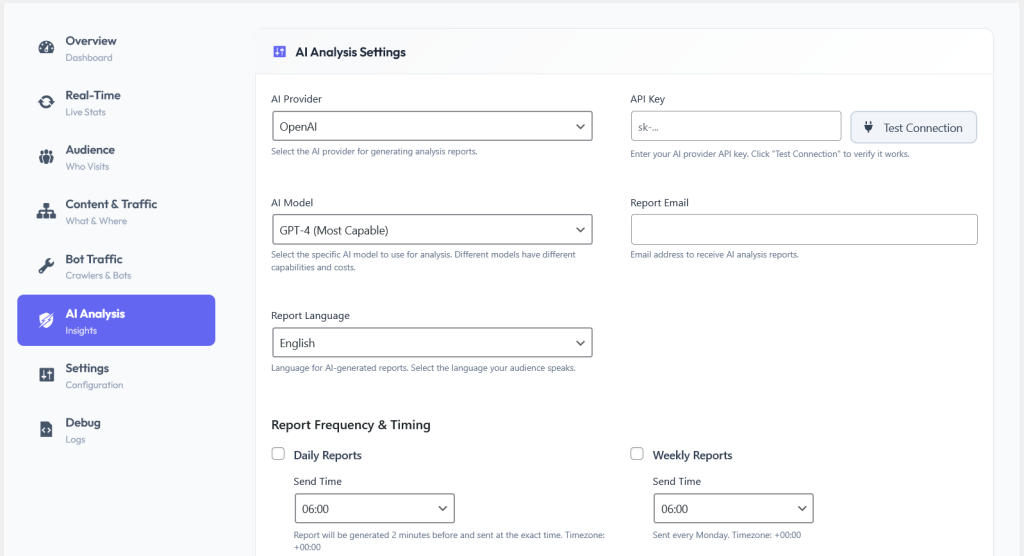Click the Debug code file icon
Viewport: 1024px width, 556px height.
click(x=46, y=429)
